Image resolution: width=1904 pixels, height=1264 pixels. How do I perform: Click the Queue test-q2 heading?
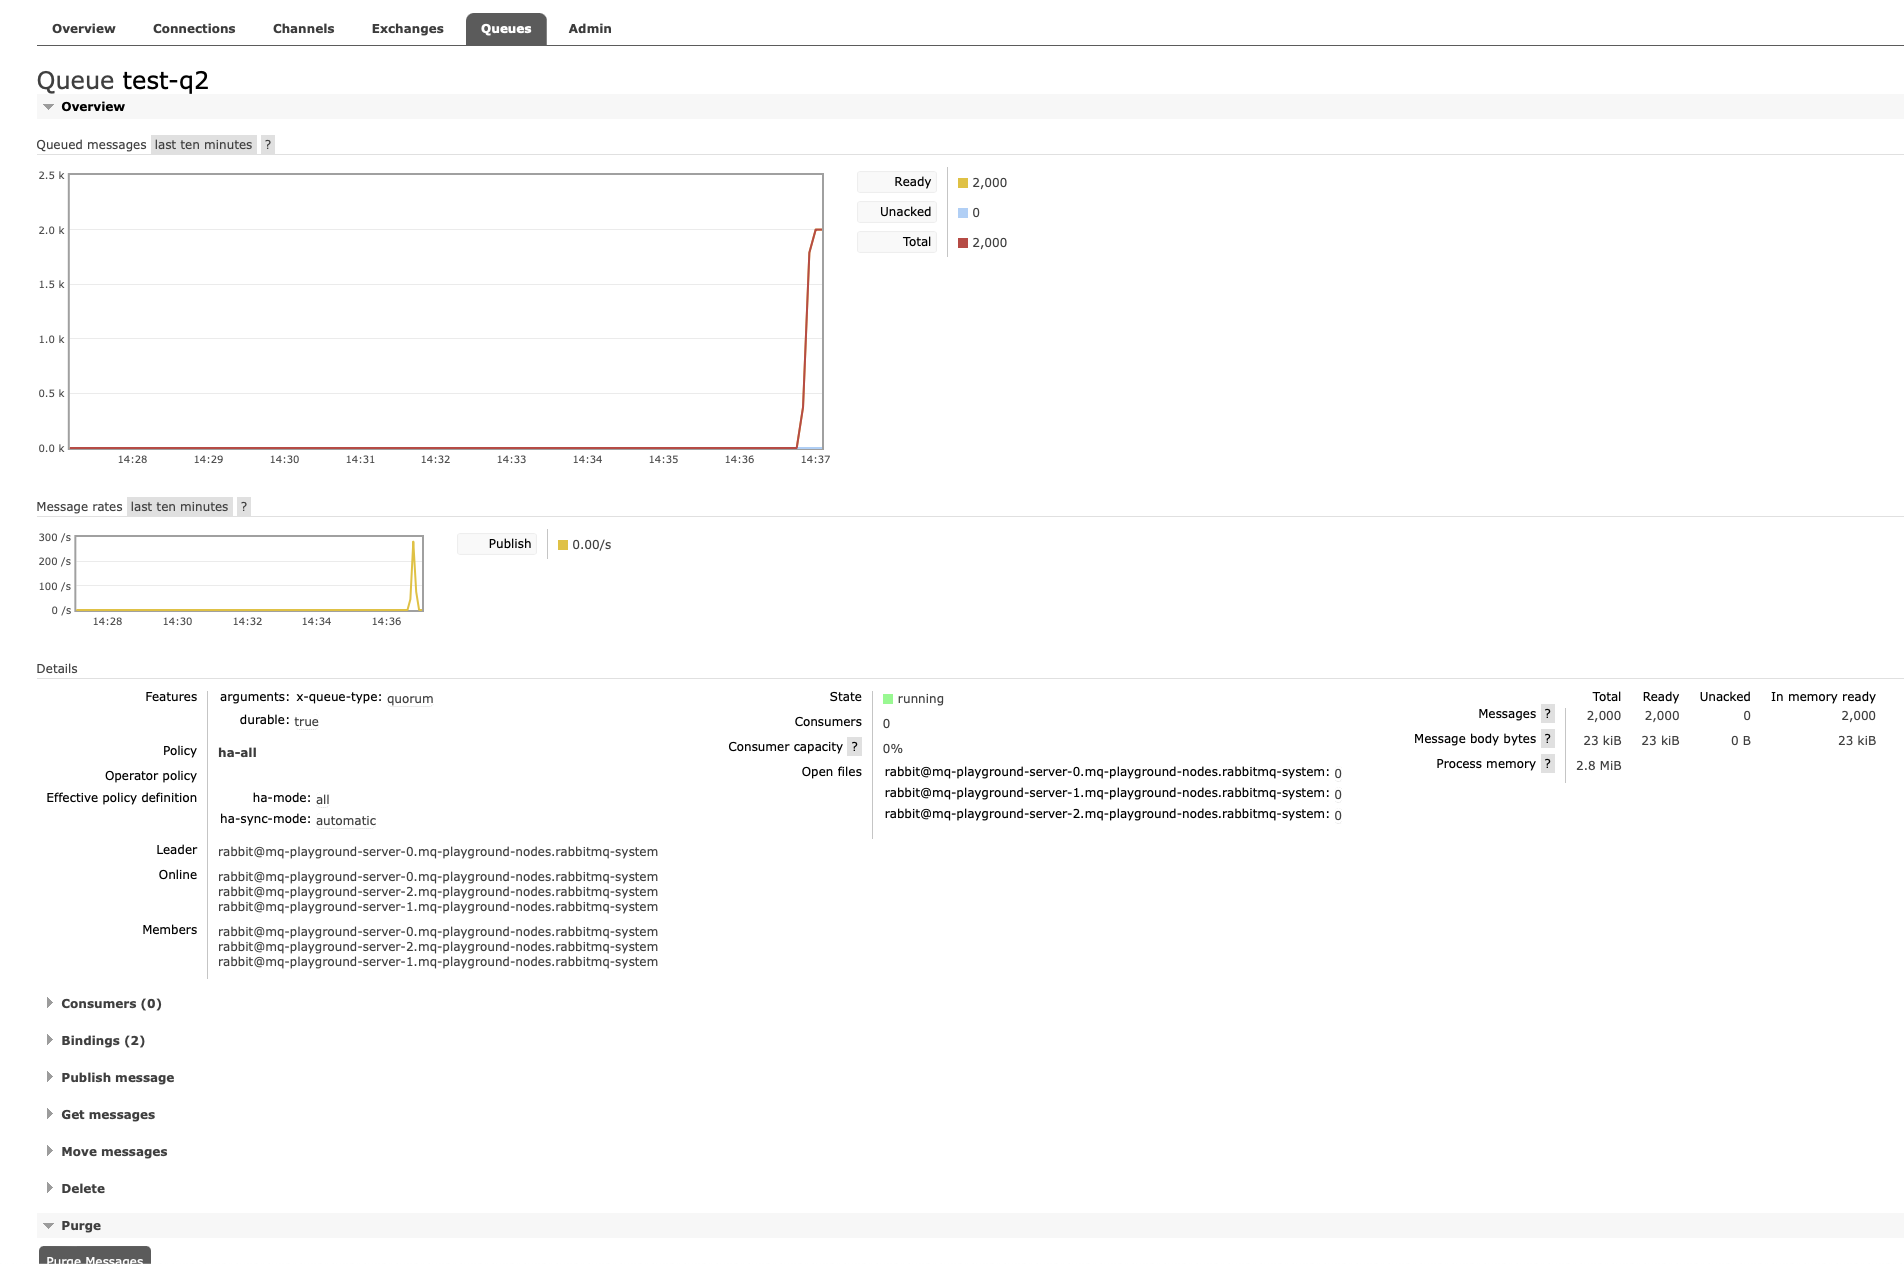coord(122,80)
